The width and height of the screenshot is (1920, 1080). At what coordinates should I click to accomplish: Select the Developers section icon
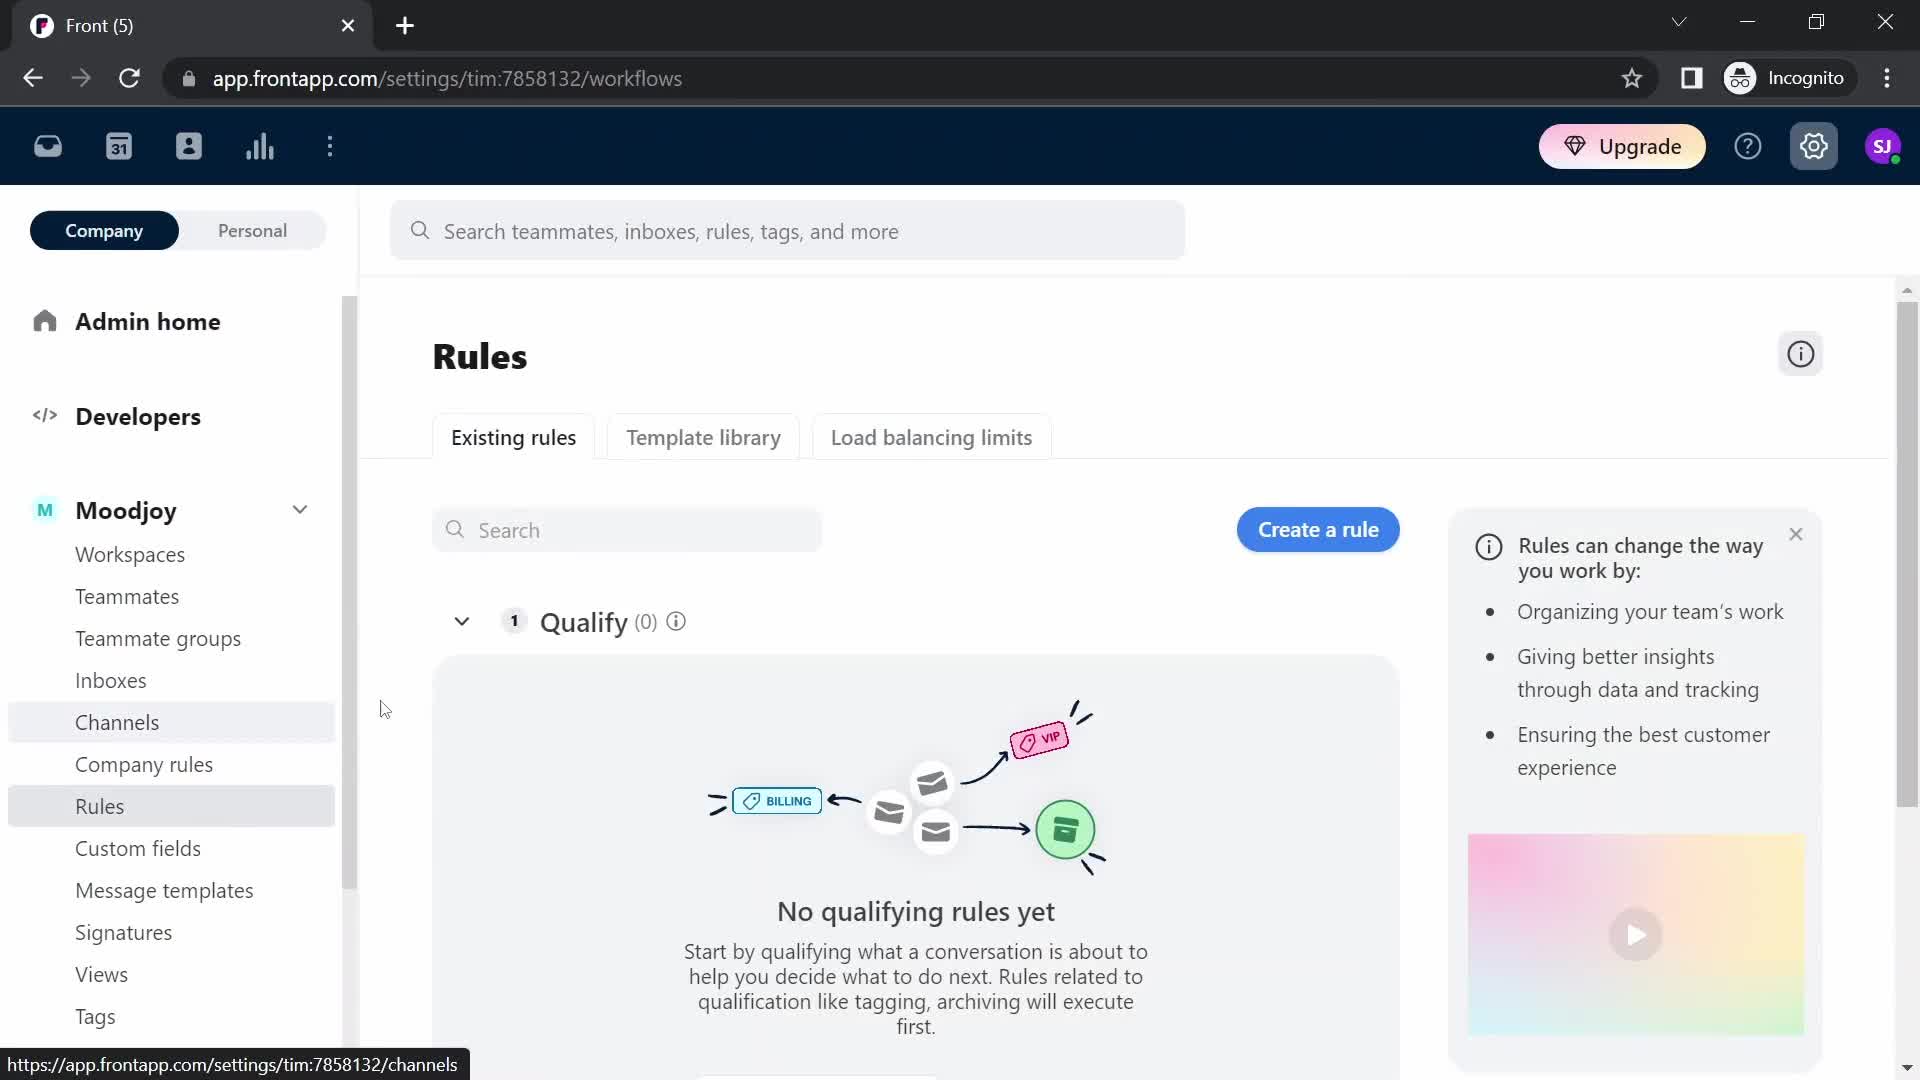click(44, 417)
